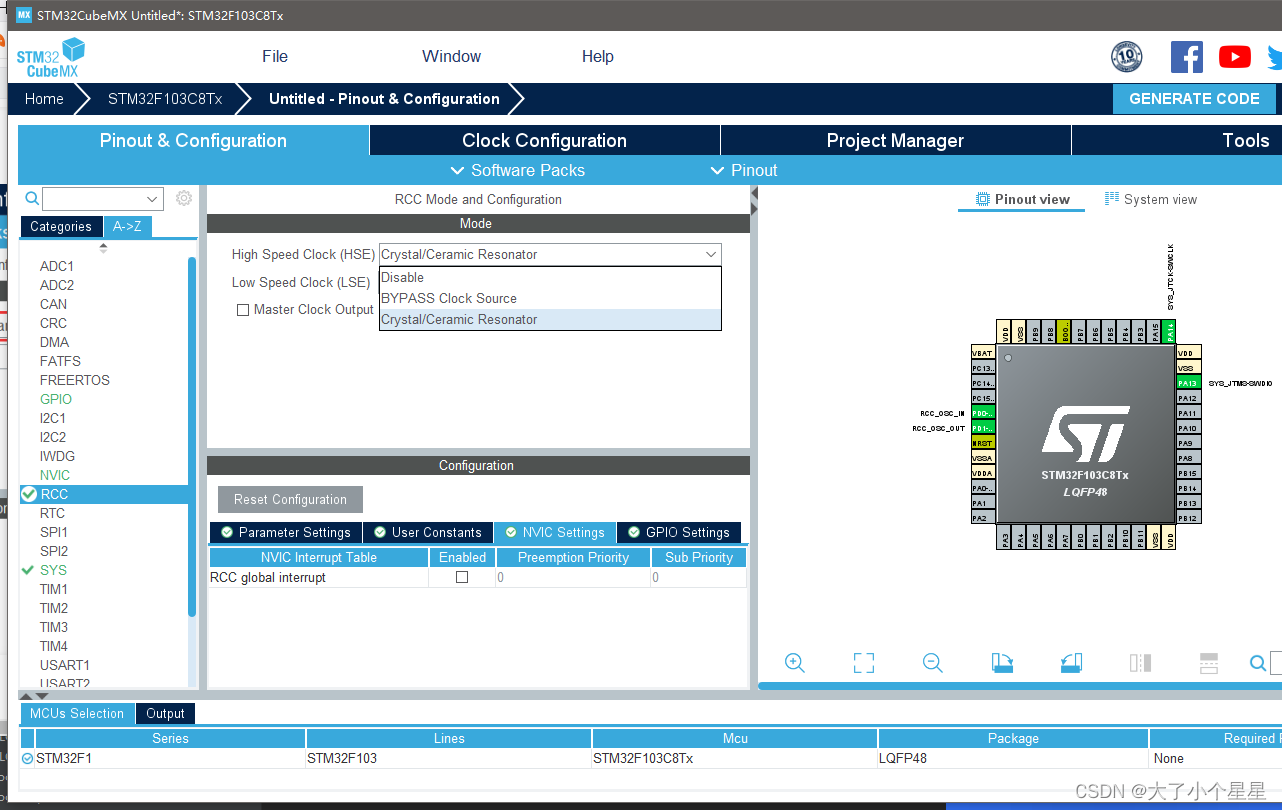The height and width of the screenshot is (810, 1282).
Task: Click the vertical split view icon
Action: [1140, 662]
